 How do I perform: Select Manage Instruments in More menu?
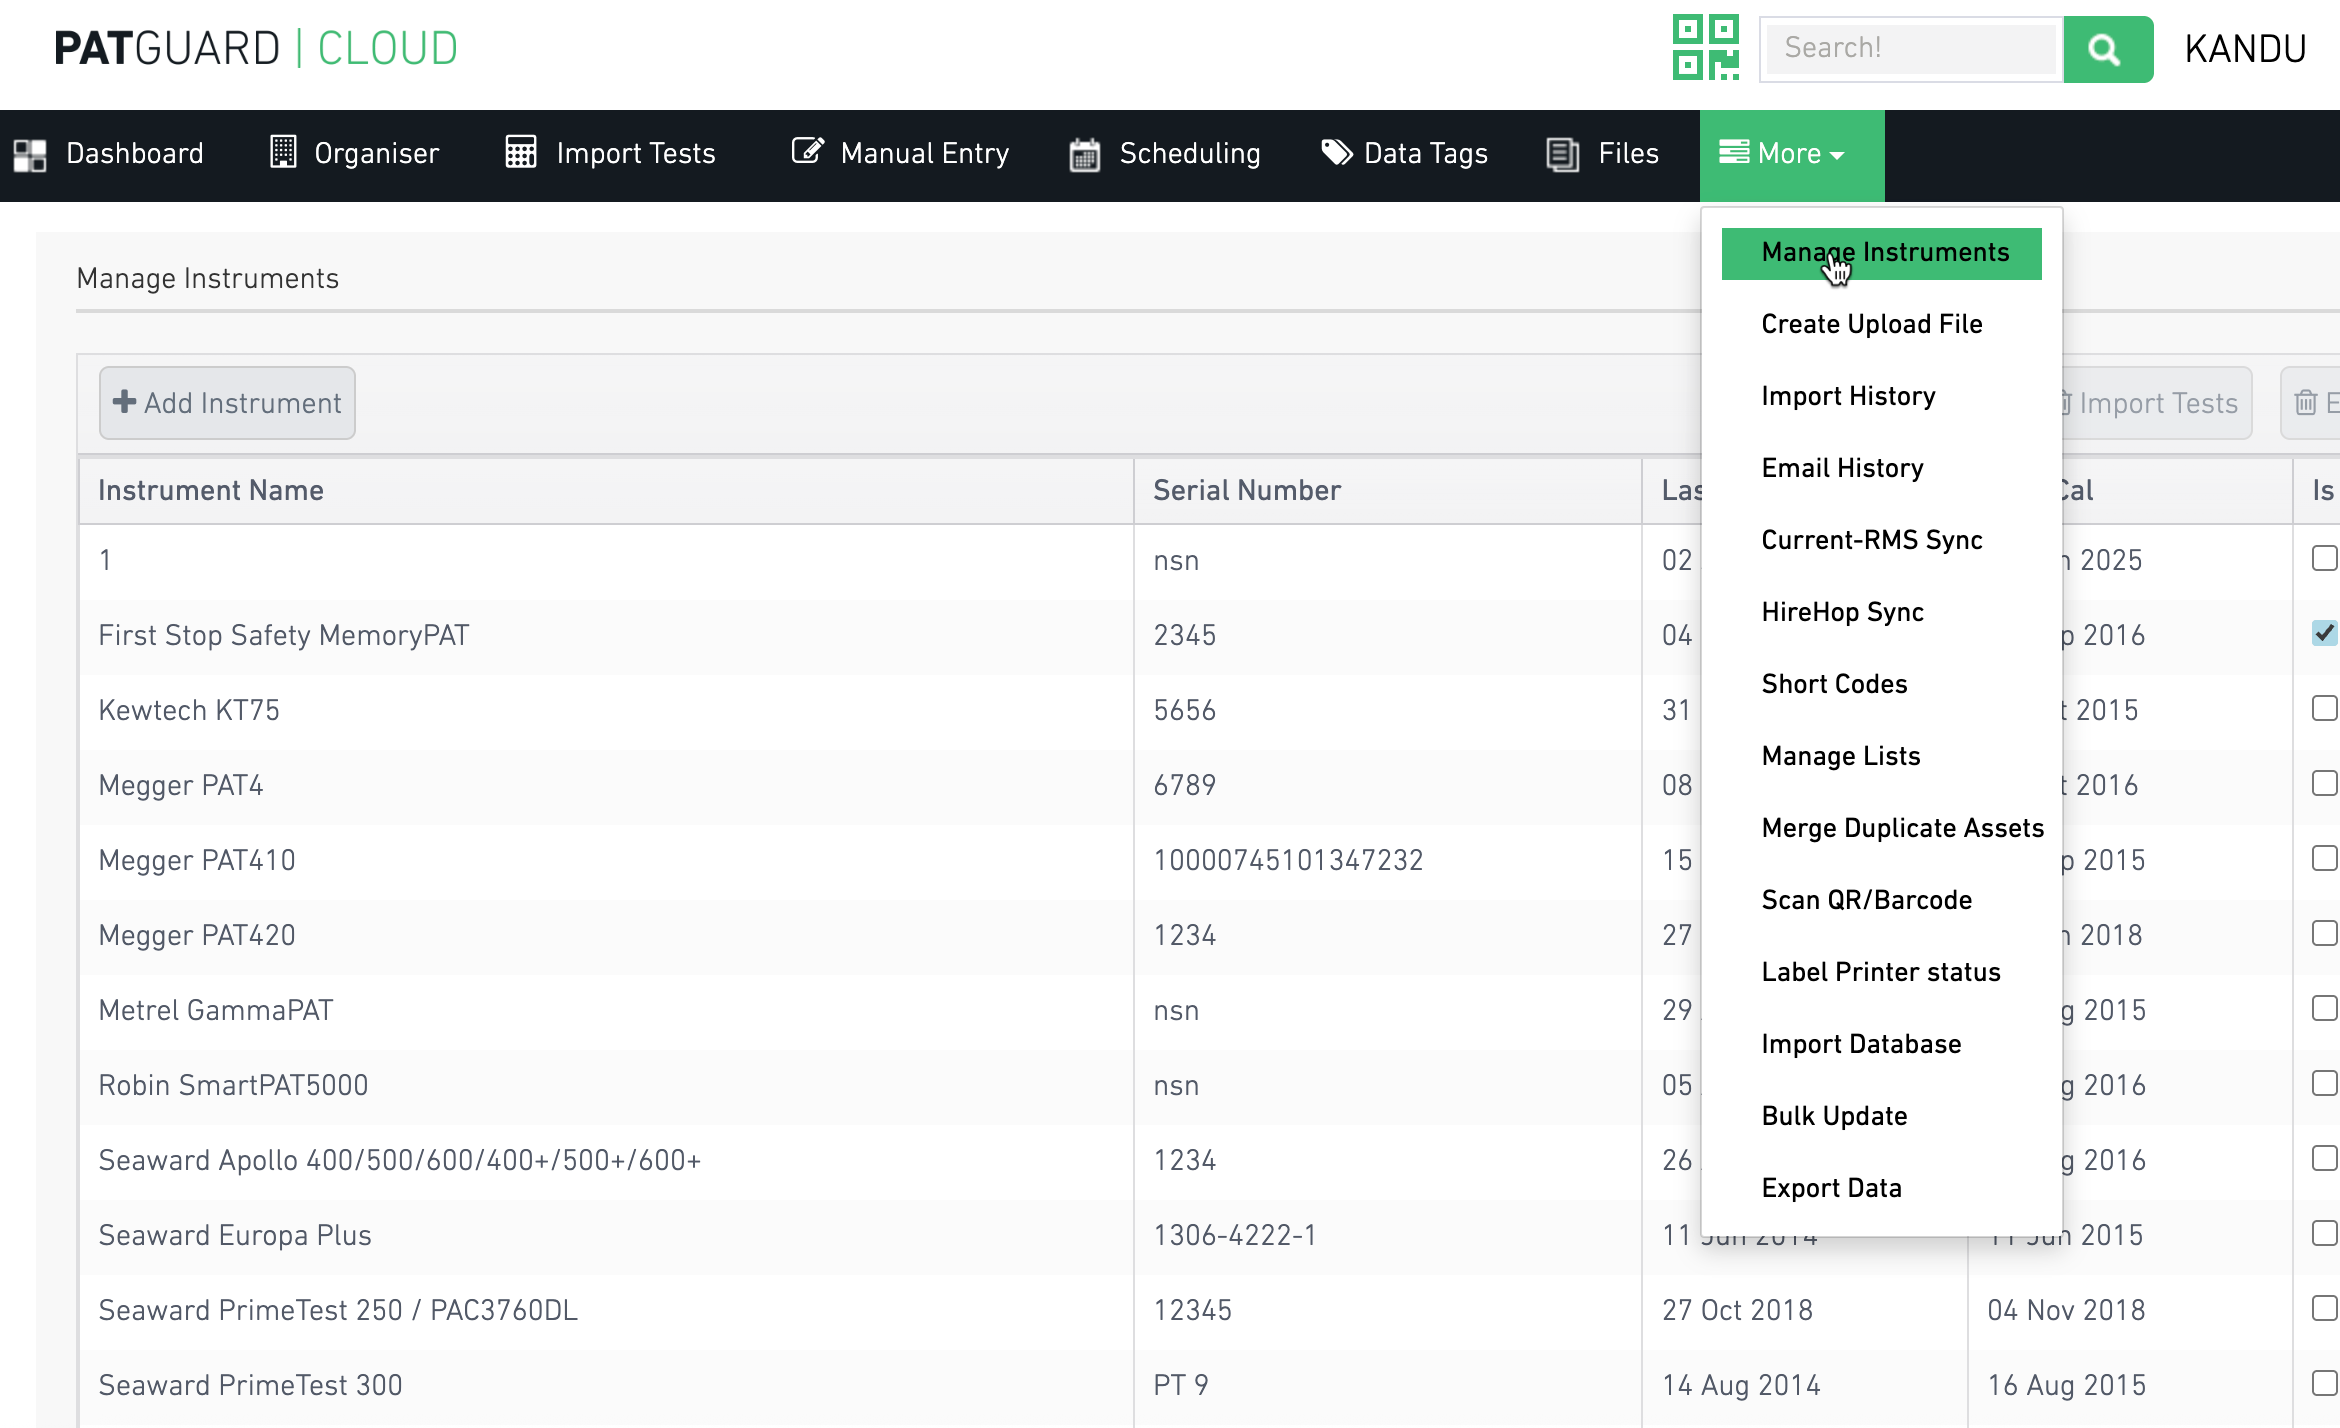(x=1881, y=253)
